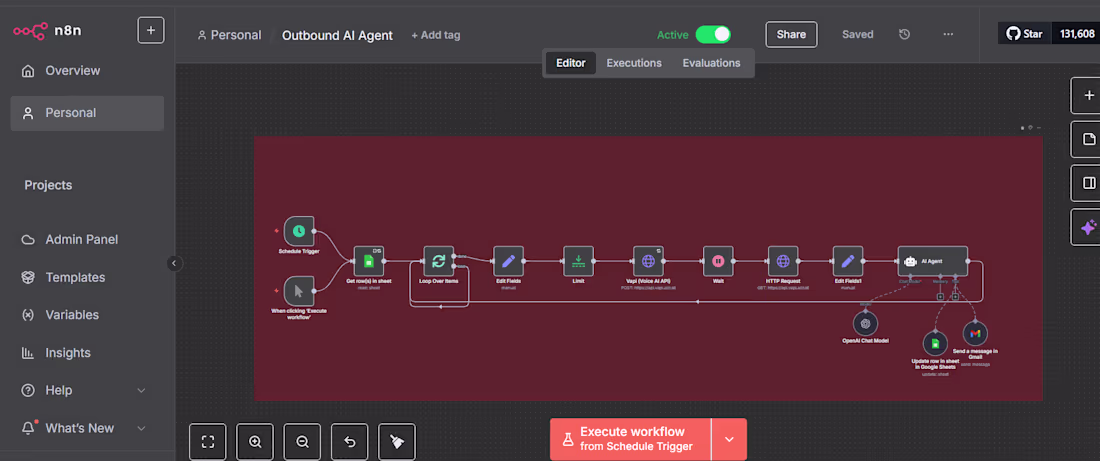Open Personal in the sidebar
This screenshot has width=1100, height=461.
point(87,113)
